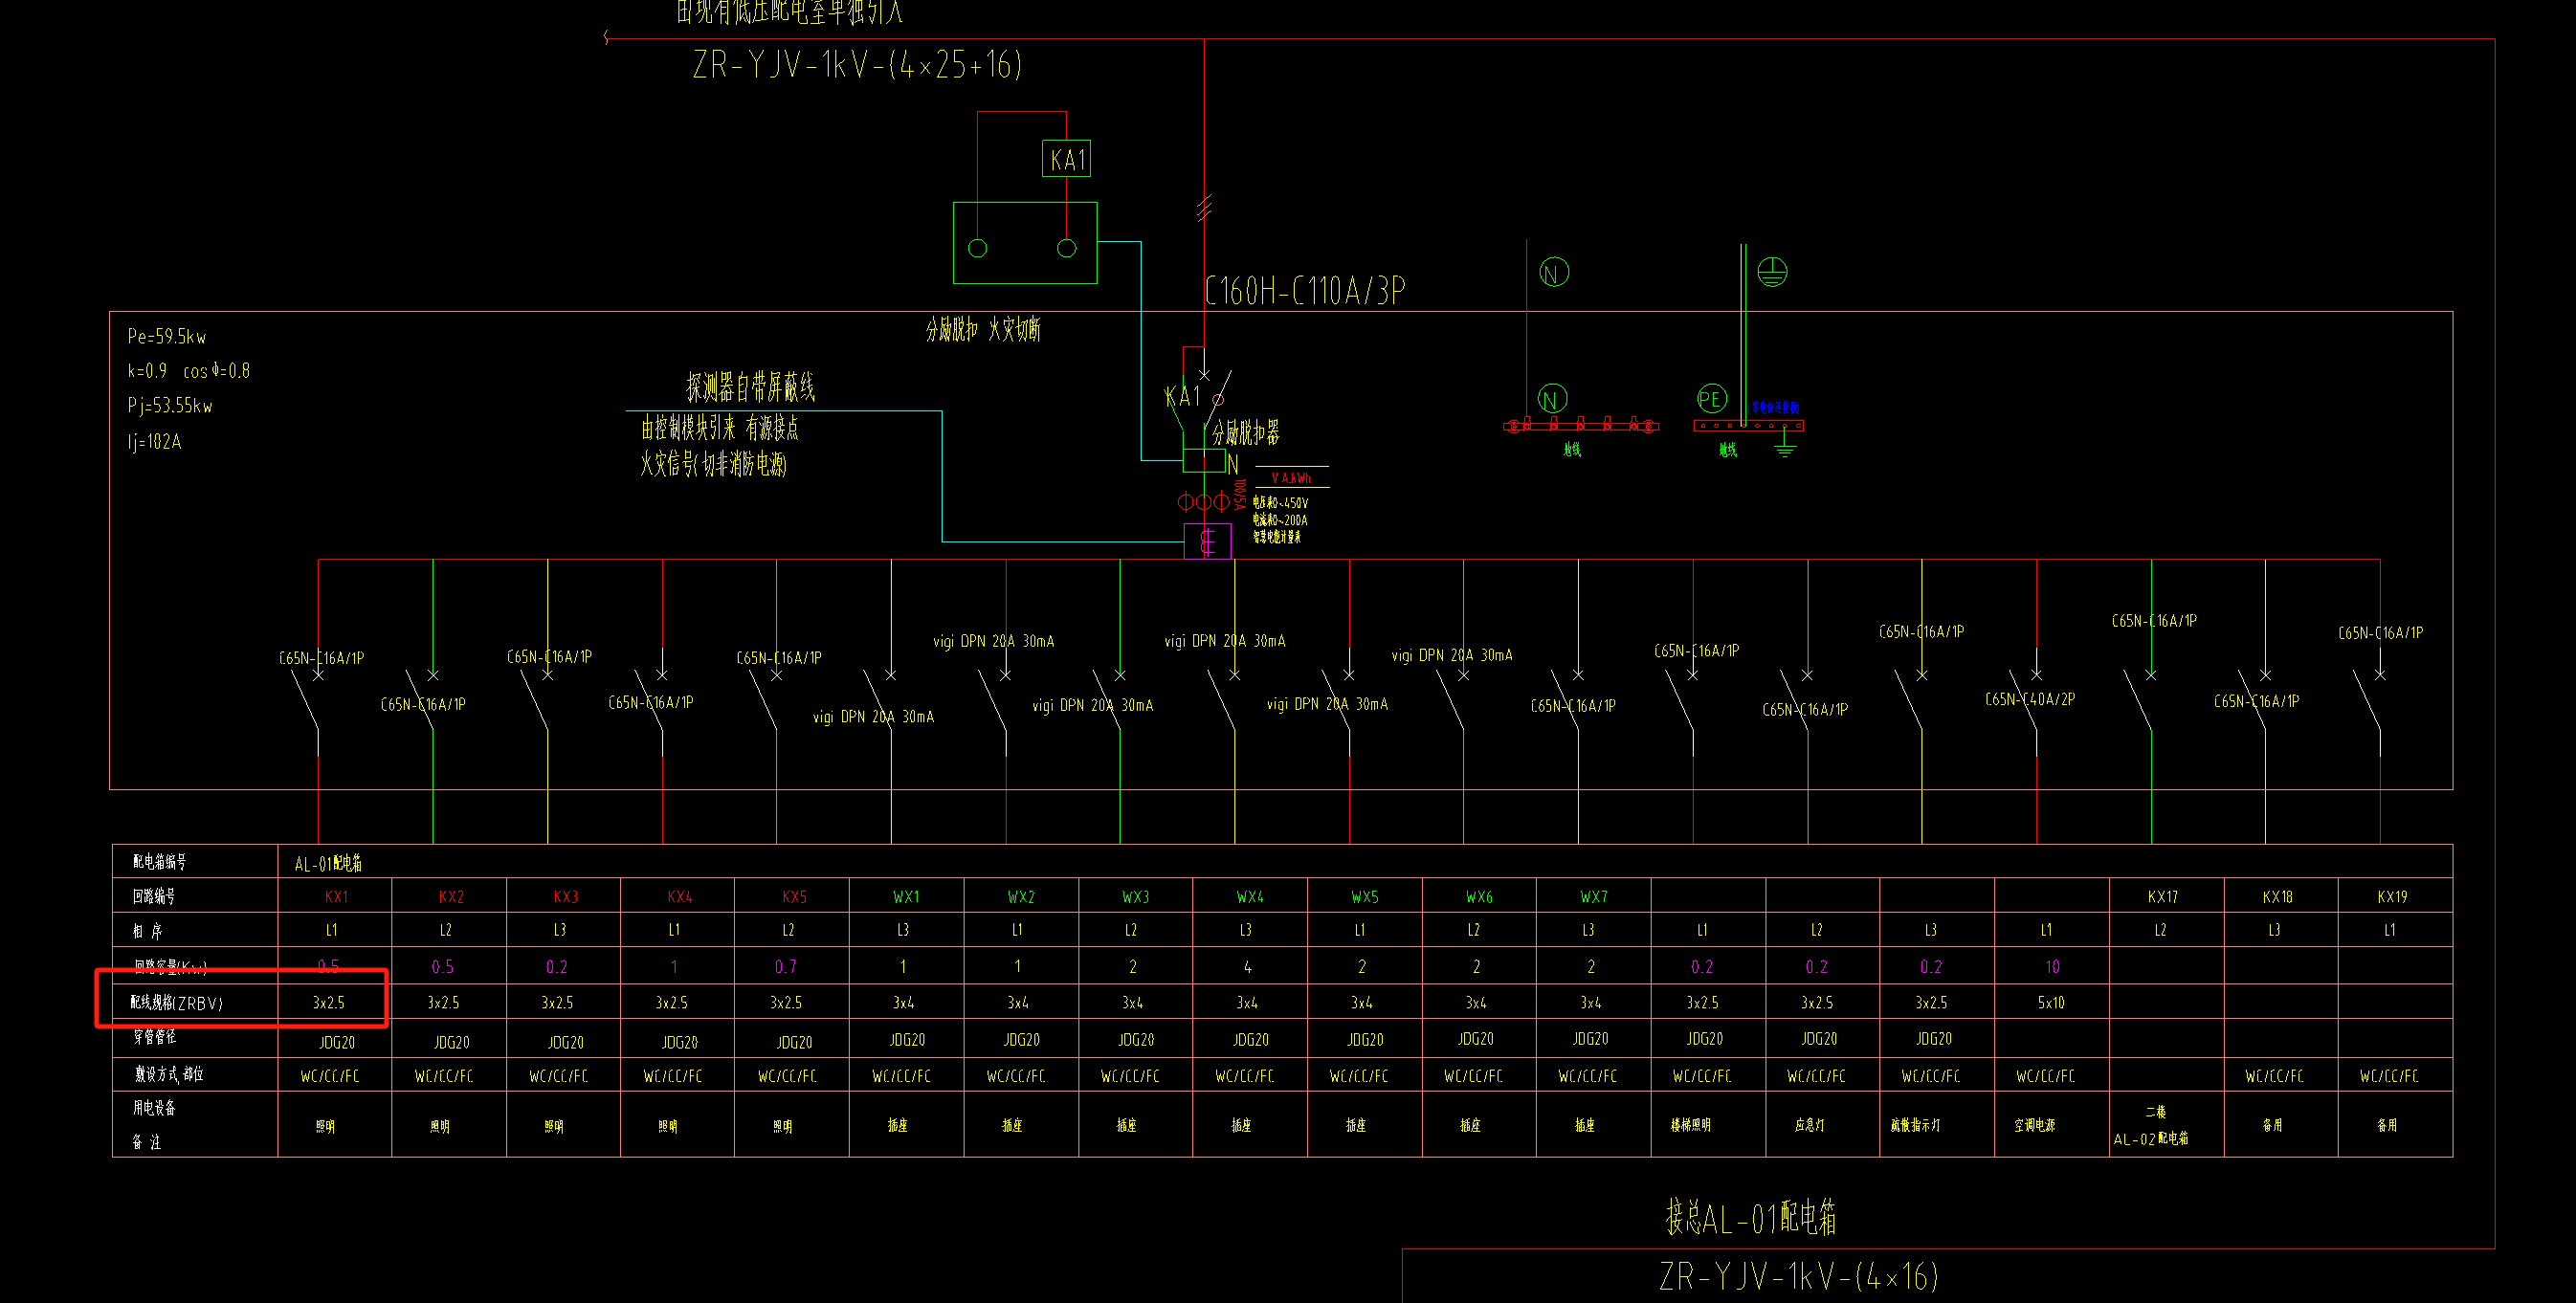Select the 0.7 capacity value under KX5
The image size is (2576, 1303).
coord(785,967)
